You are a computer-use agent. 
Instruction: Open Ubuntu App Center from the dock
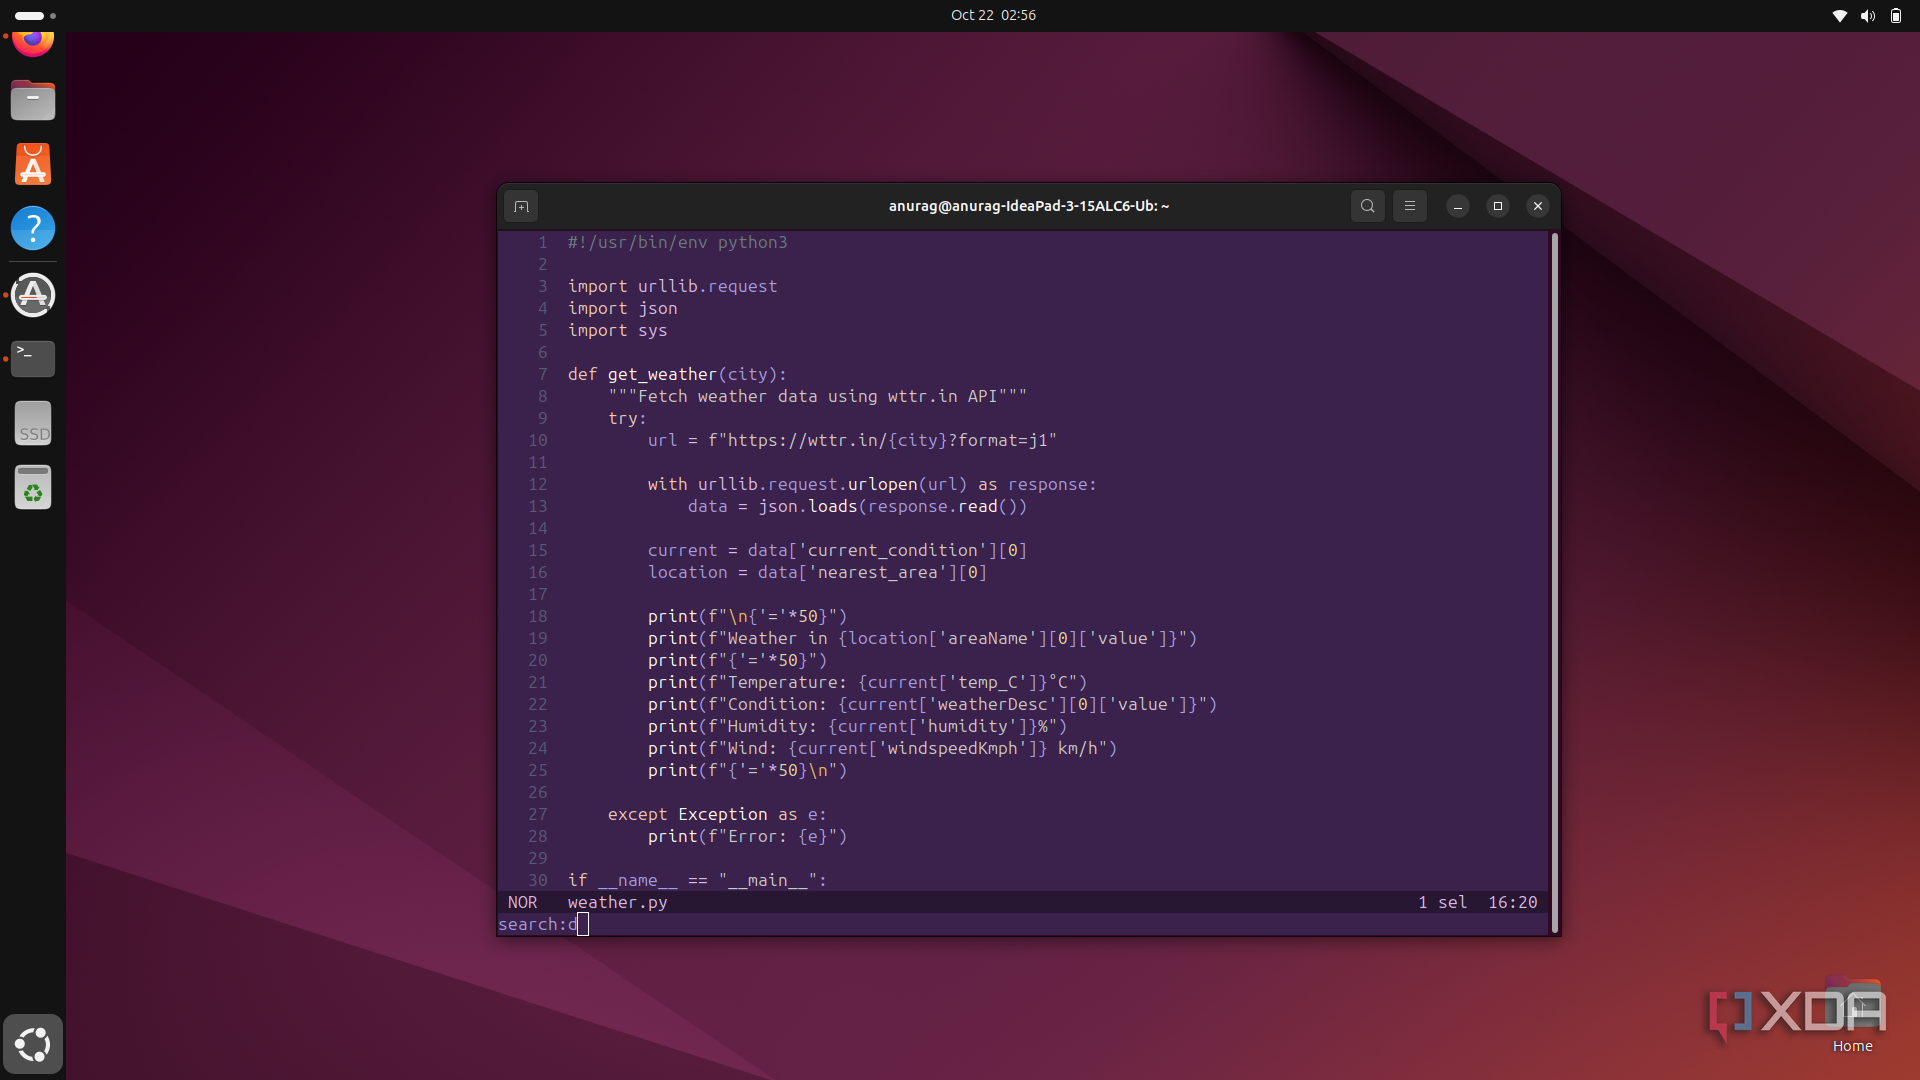(x=33, y=165)
